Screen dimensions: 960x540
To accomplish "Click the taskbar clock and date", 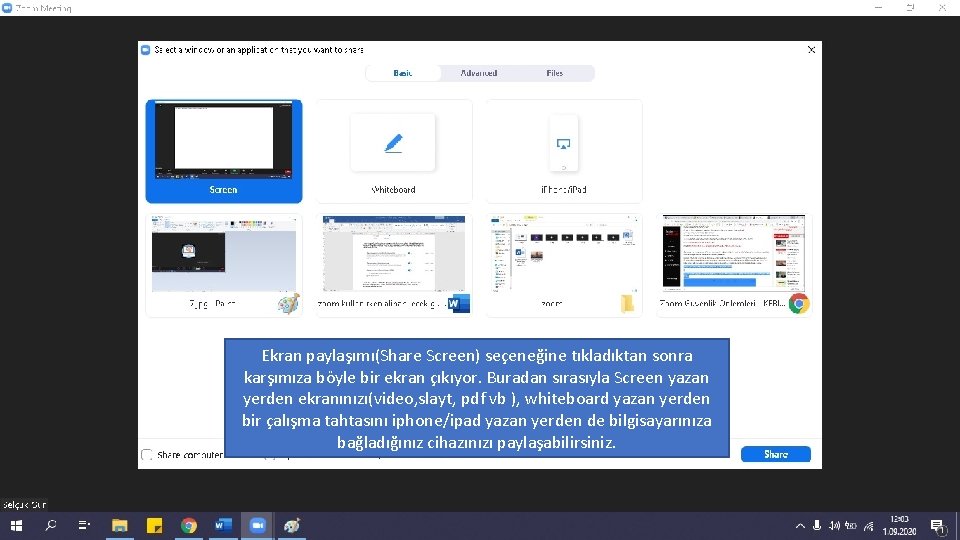I will pyautogui.click(x=899, y=525).
